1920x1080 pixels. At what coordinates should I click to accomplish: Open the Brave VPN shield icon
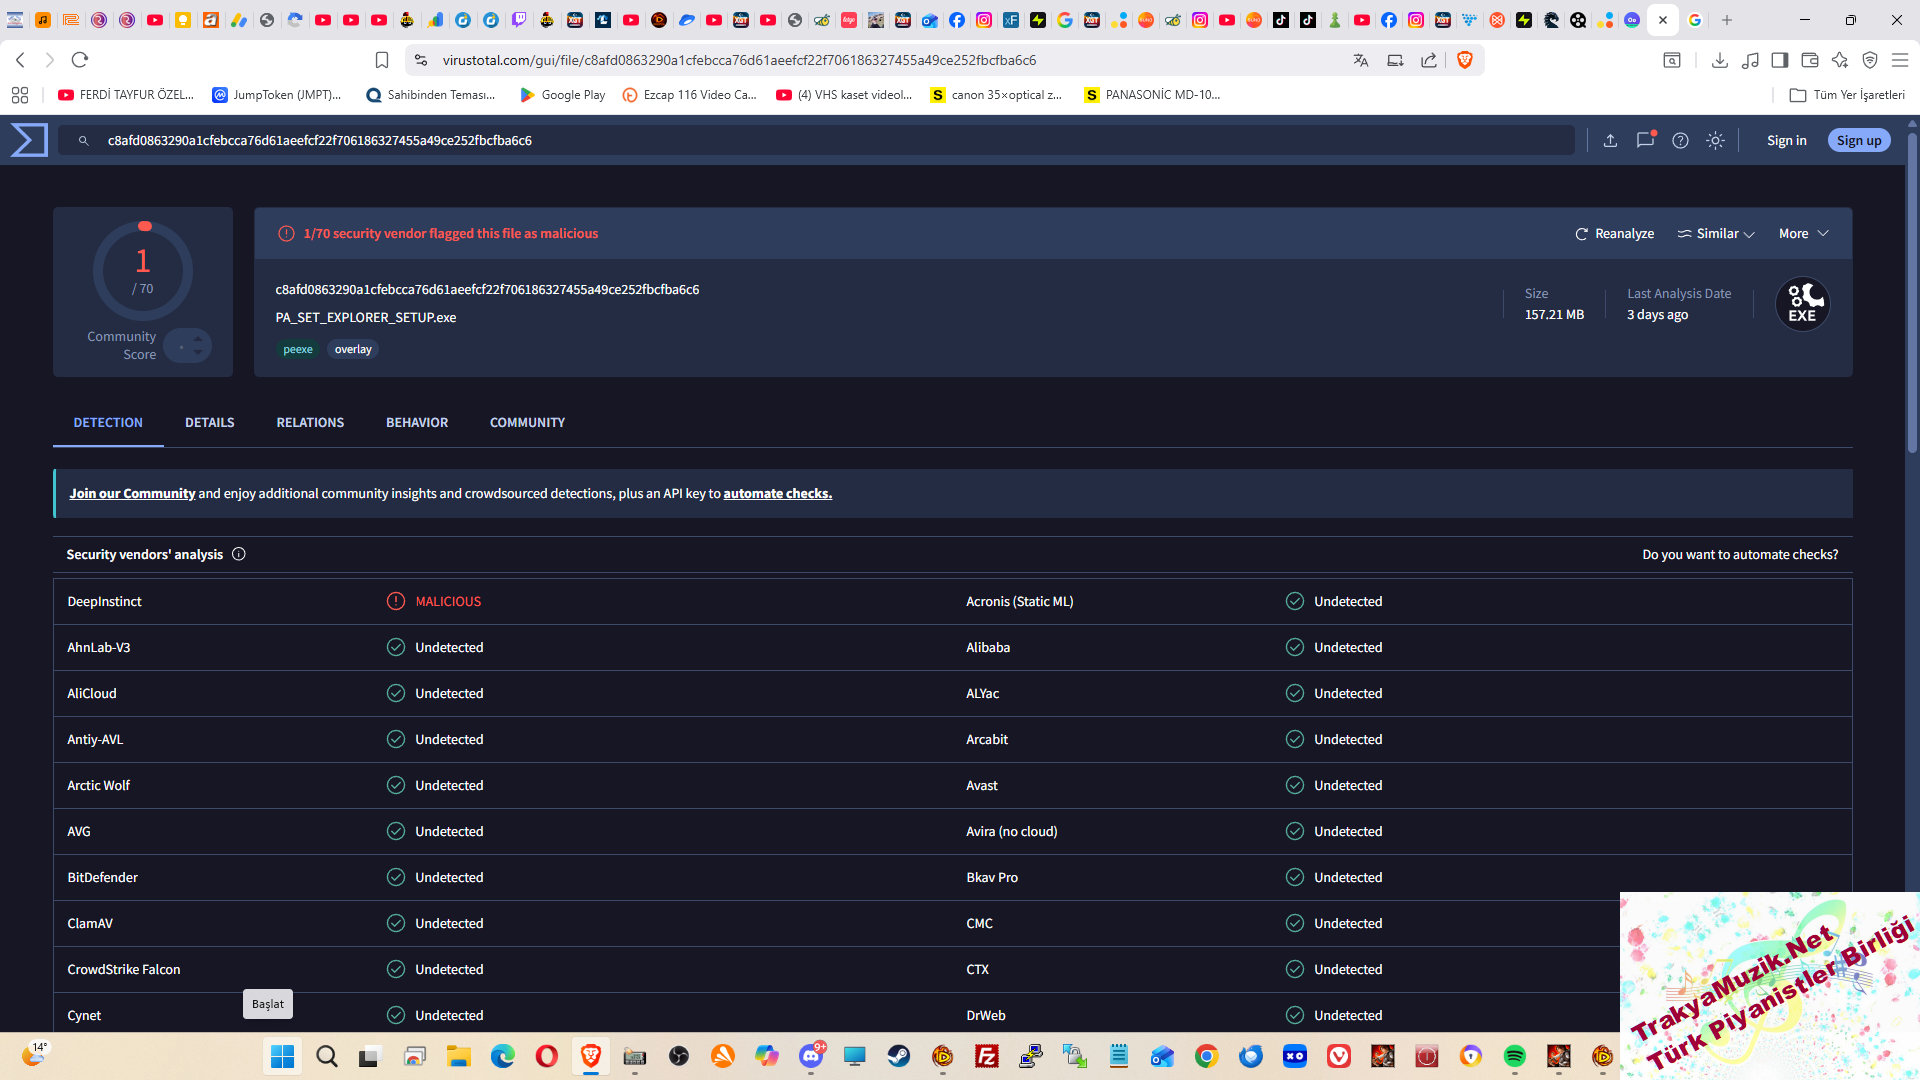coord(1870,61)
